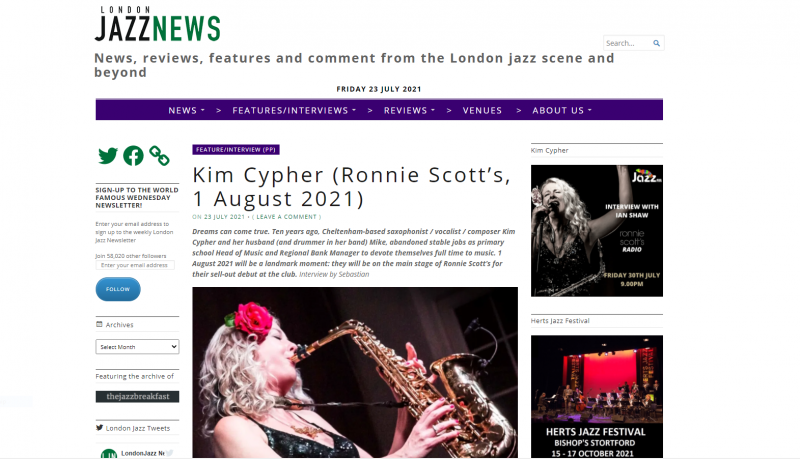Click the blue Follow button
Viewport: 800px width, 459px height.
point(118,289)
